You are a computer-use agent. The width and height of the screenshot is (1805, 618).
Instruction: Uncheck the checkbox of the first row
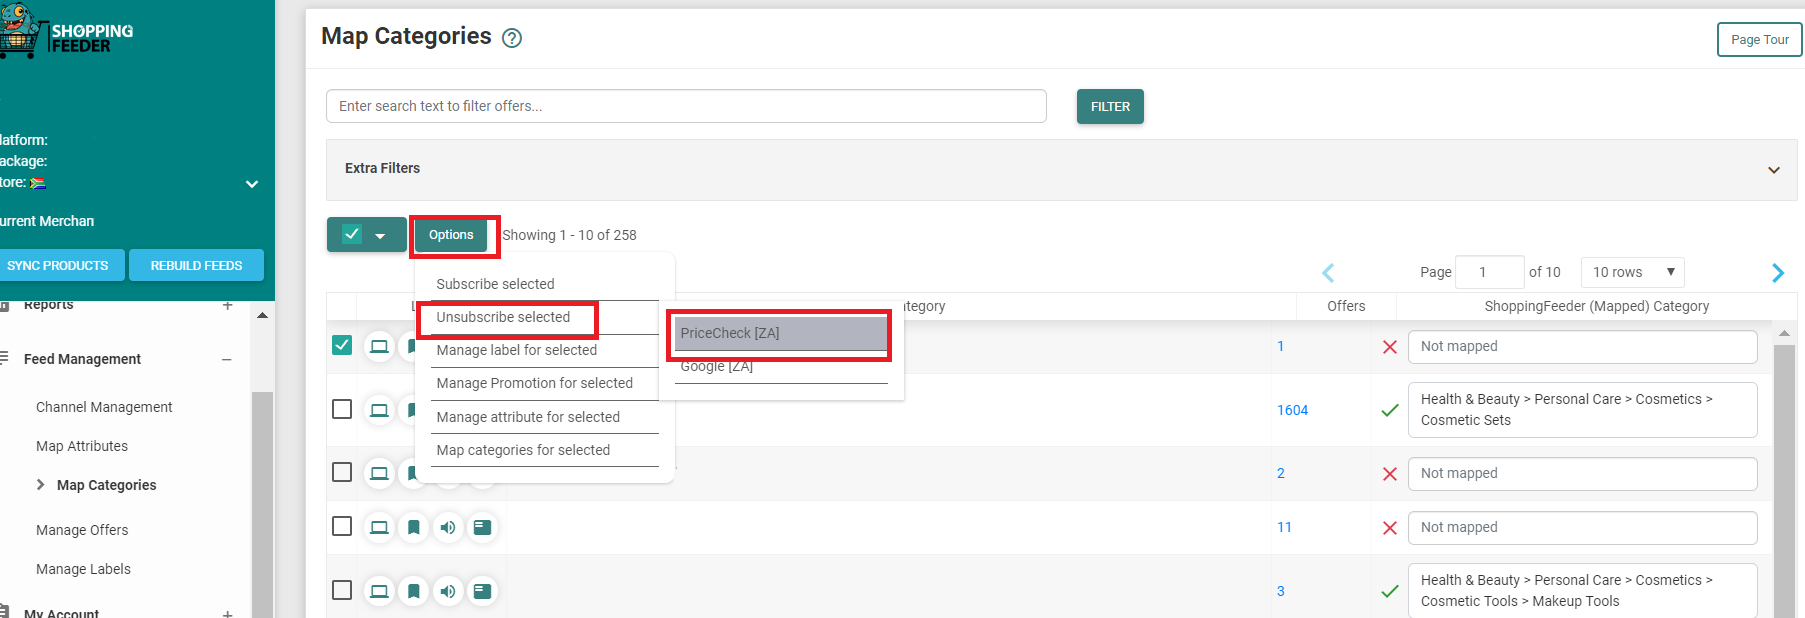click(342, 345)
